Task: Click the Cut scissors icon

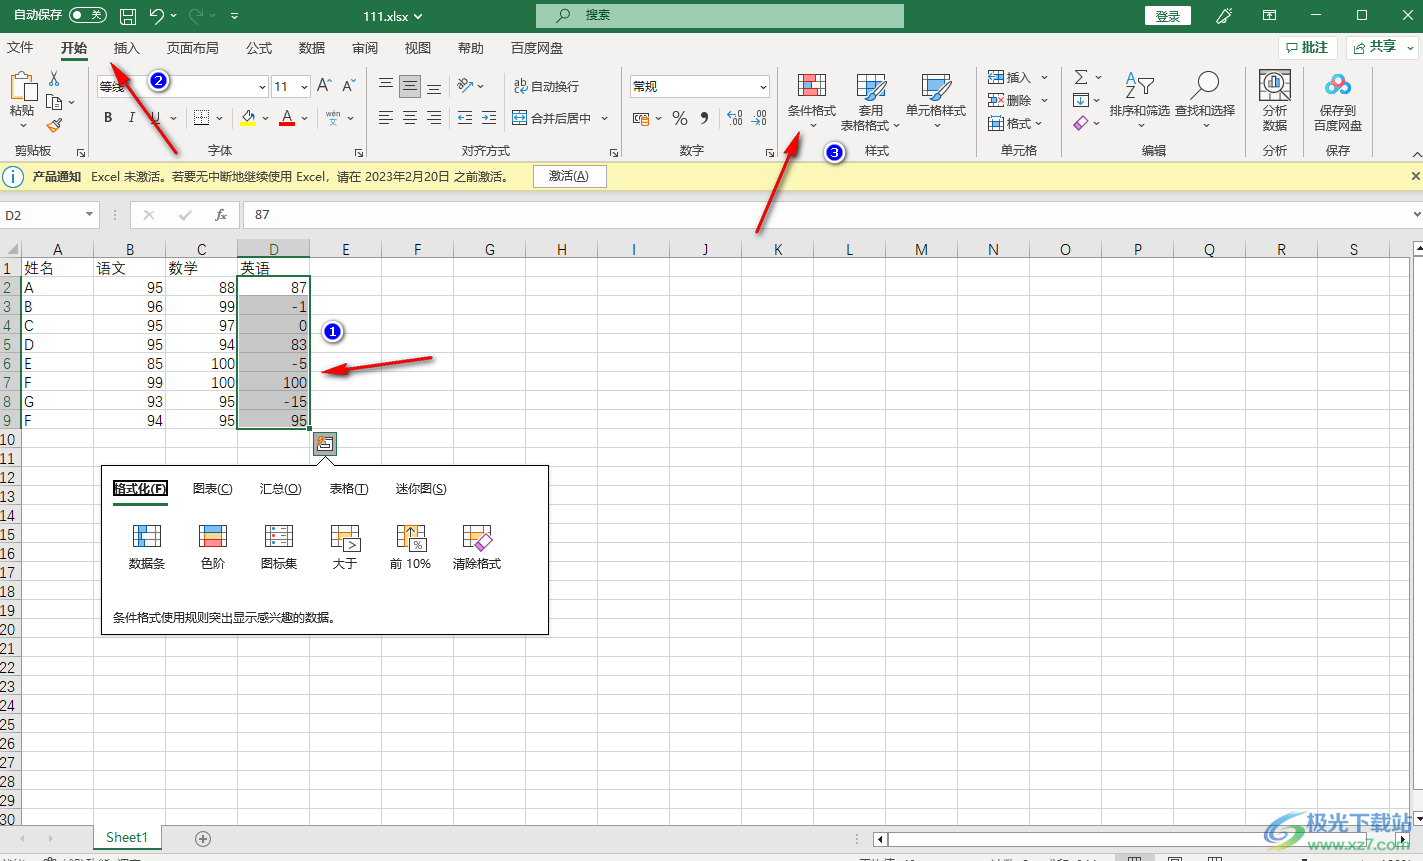Action: (x=54, y=78)
